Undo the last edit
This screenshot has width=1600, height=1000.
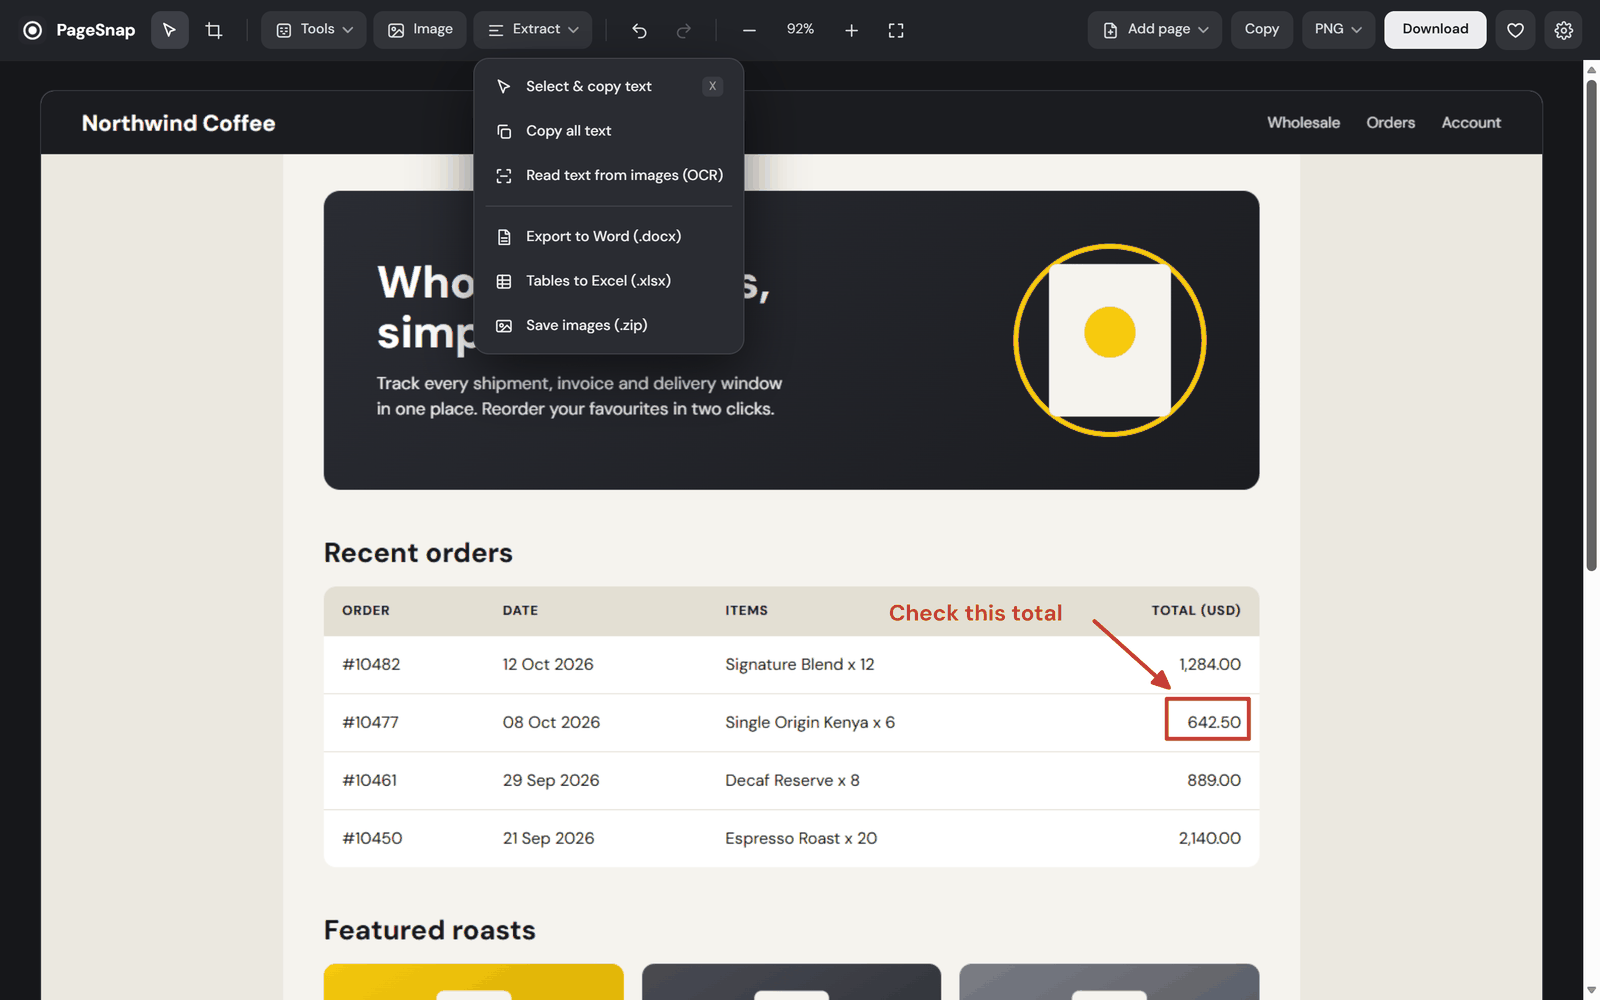pos(639,30)
